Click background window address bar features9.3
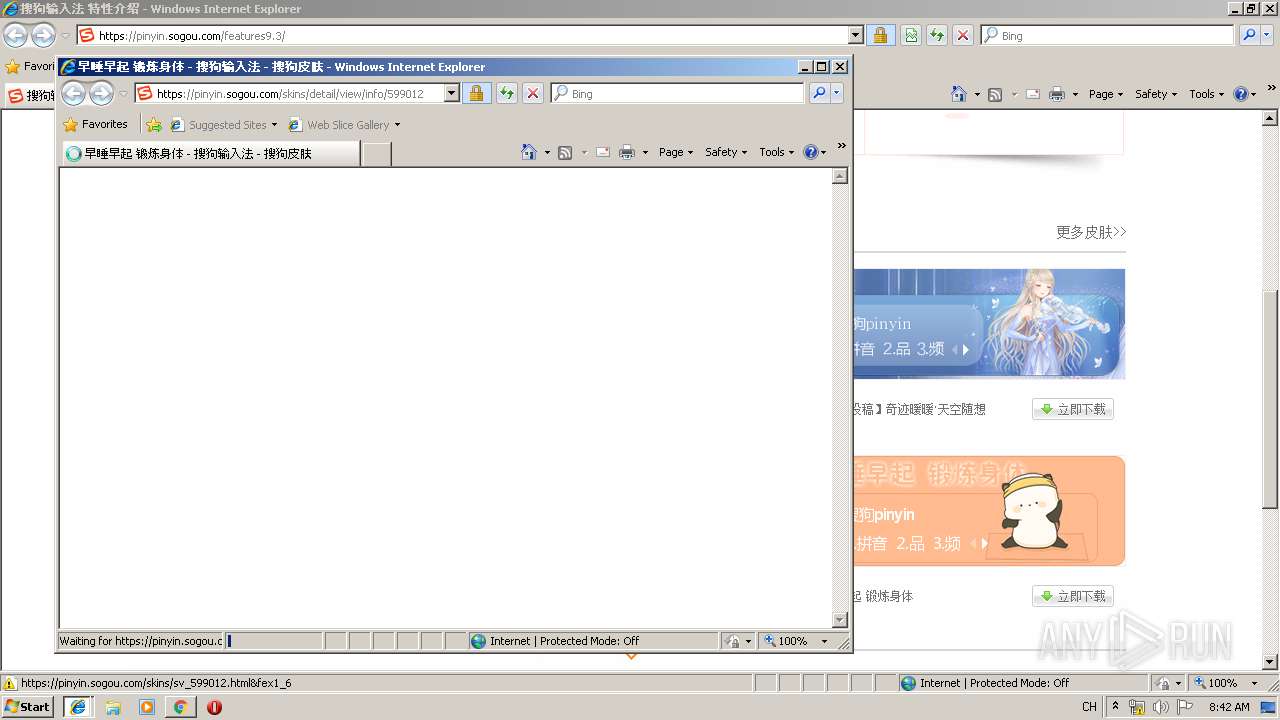The image size is (1280, 720). (471, 35)
